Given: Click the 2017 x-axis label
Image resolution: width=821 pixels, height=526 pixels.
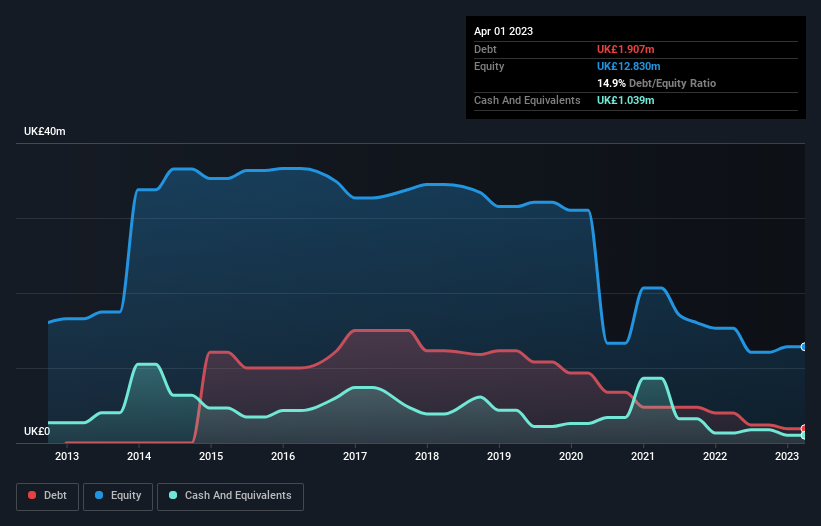Looking at the screenshot, I should coord(355,456).
